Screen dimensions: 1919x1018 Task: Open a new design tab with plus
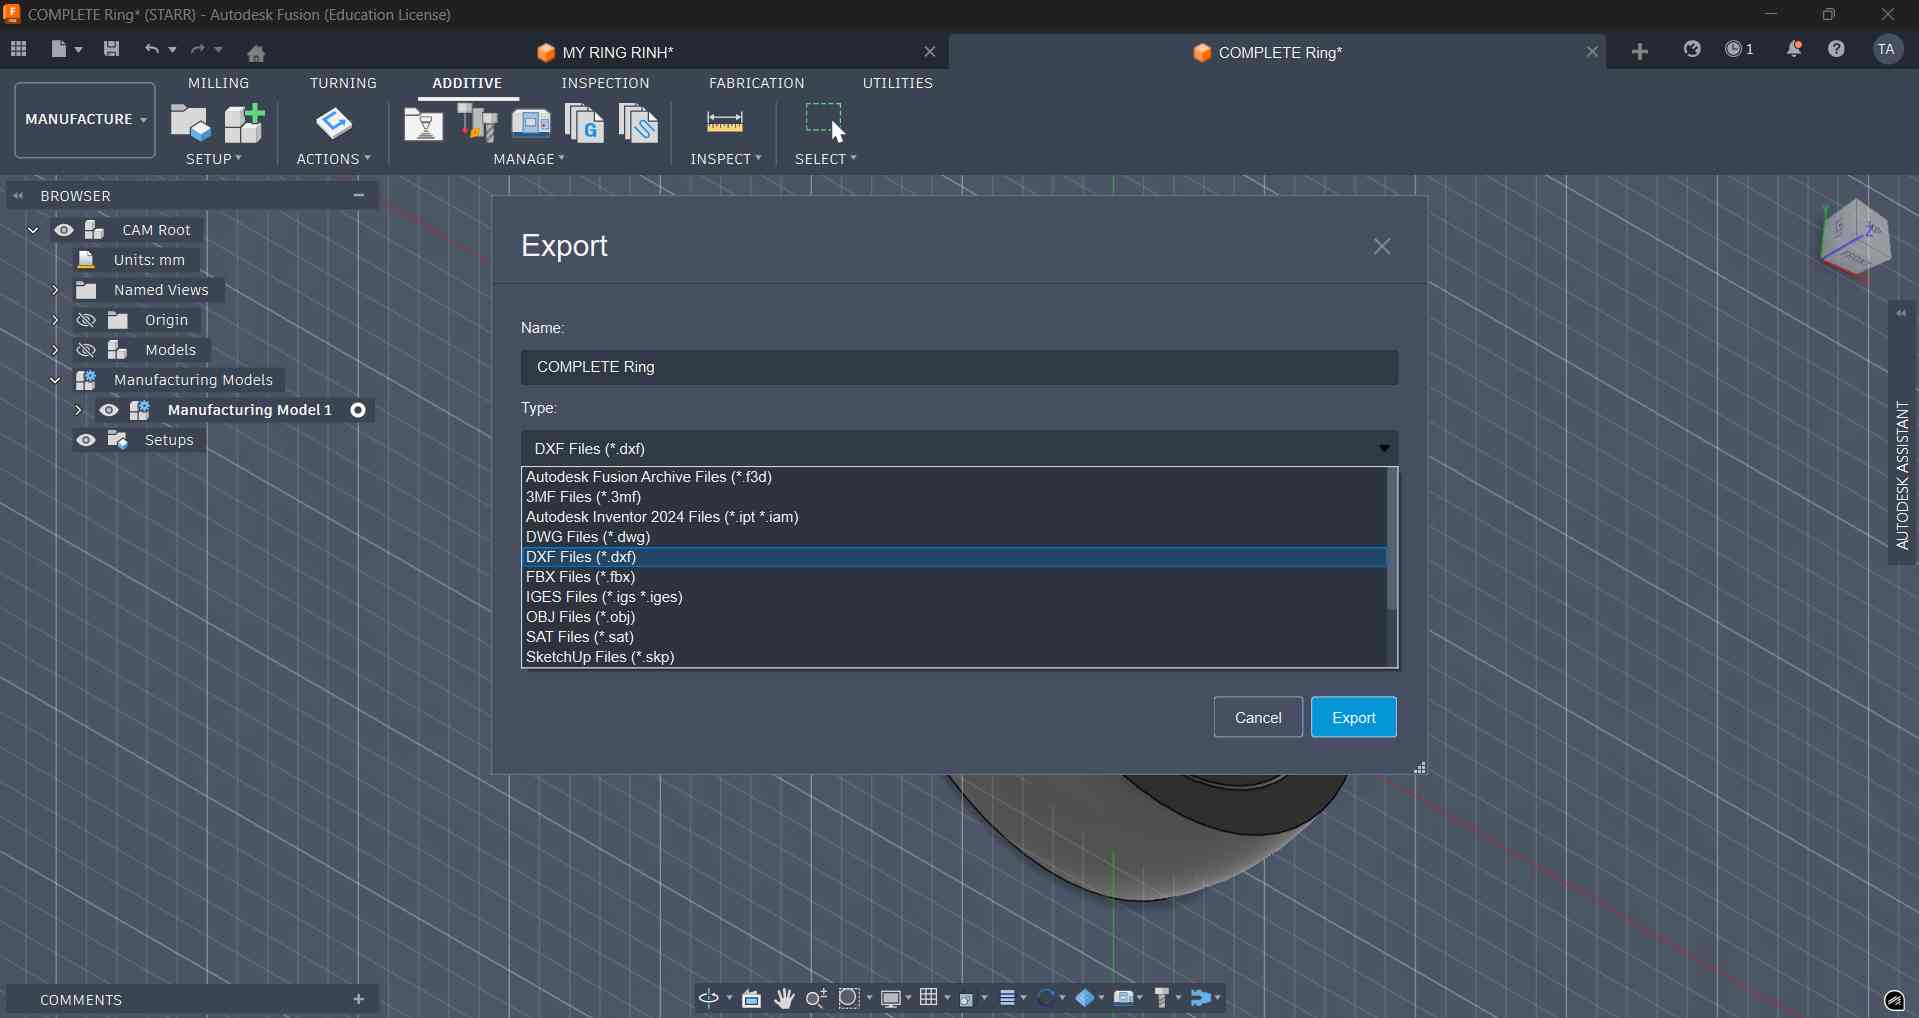tap(1640, 52)
